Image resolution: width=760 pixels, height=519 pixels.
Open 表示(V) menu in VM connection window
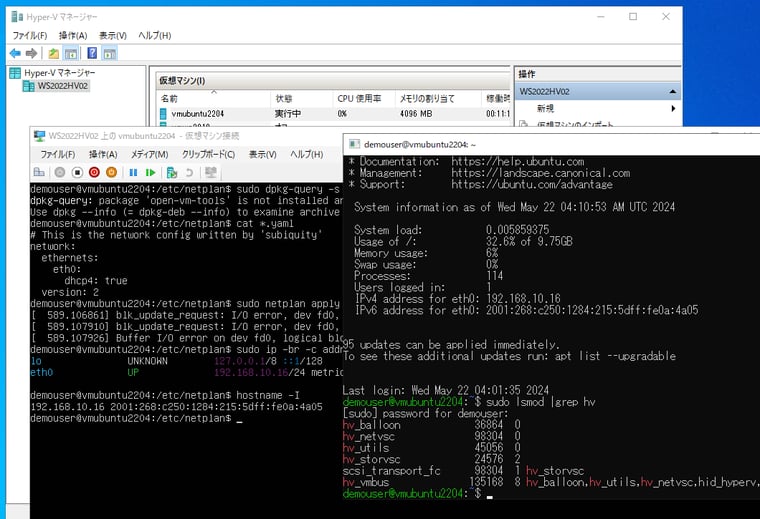263,155
